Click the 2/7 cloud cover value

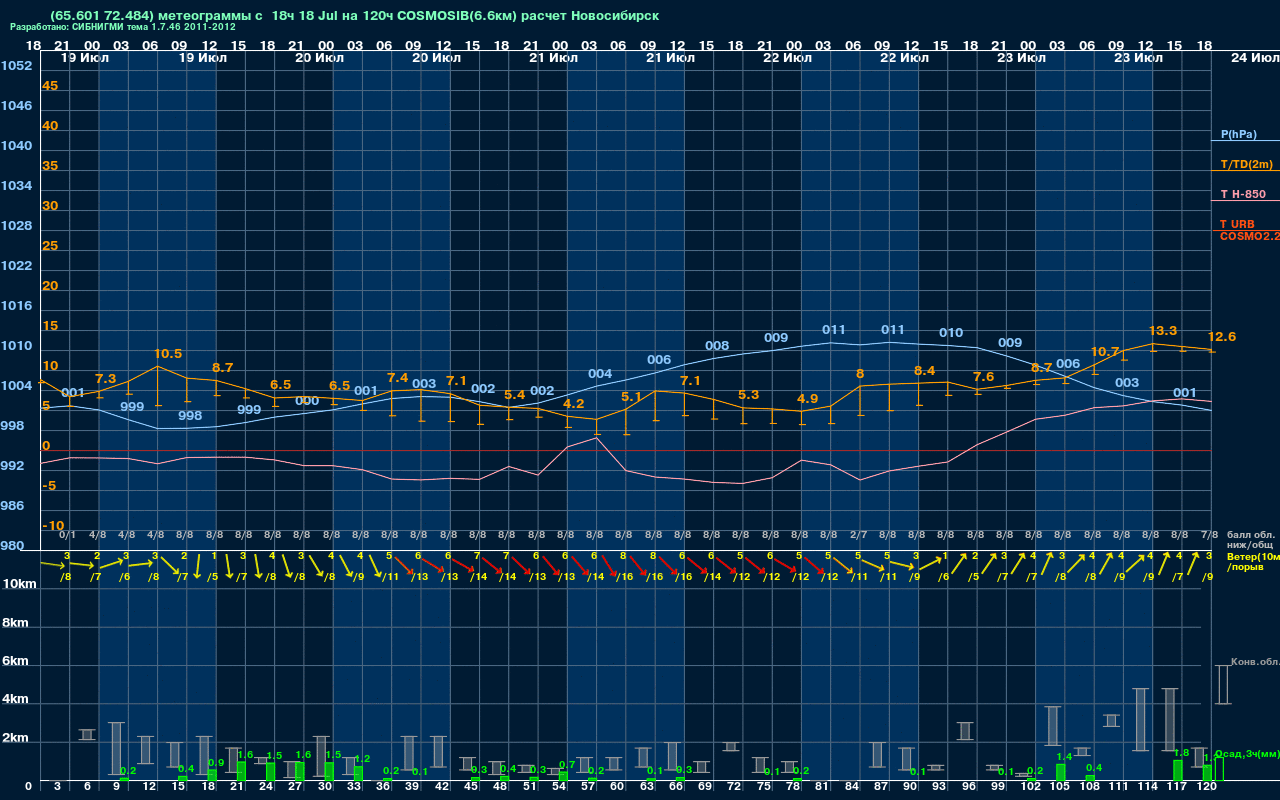tap(858, 535)
